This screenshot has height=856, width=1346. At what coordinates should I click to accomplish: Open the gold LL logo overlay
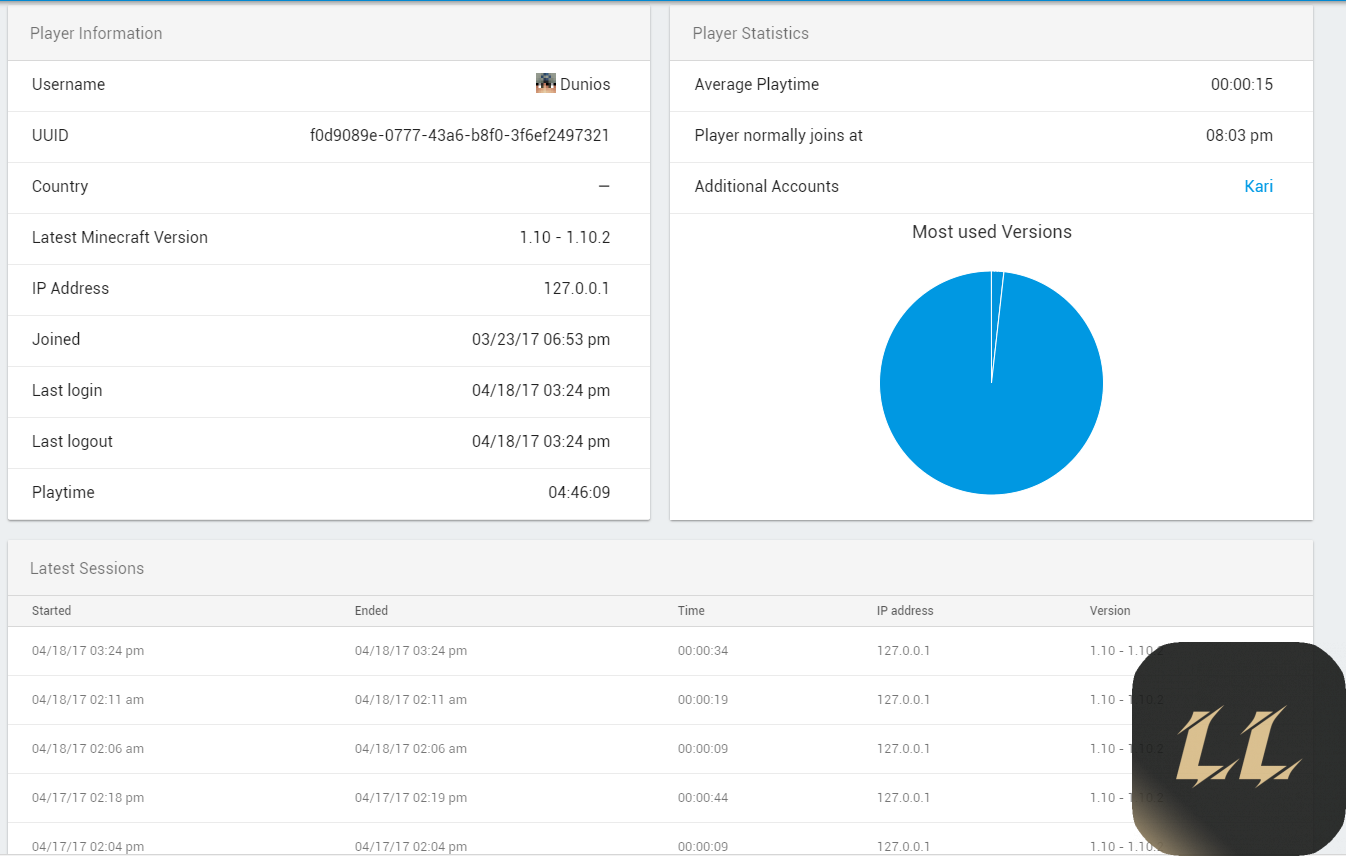(1238, 748)
